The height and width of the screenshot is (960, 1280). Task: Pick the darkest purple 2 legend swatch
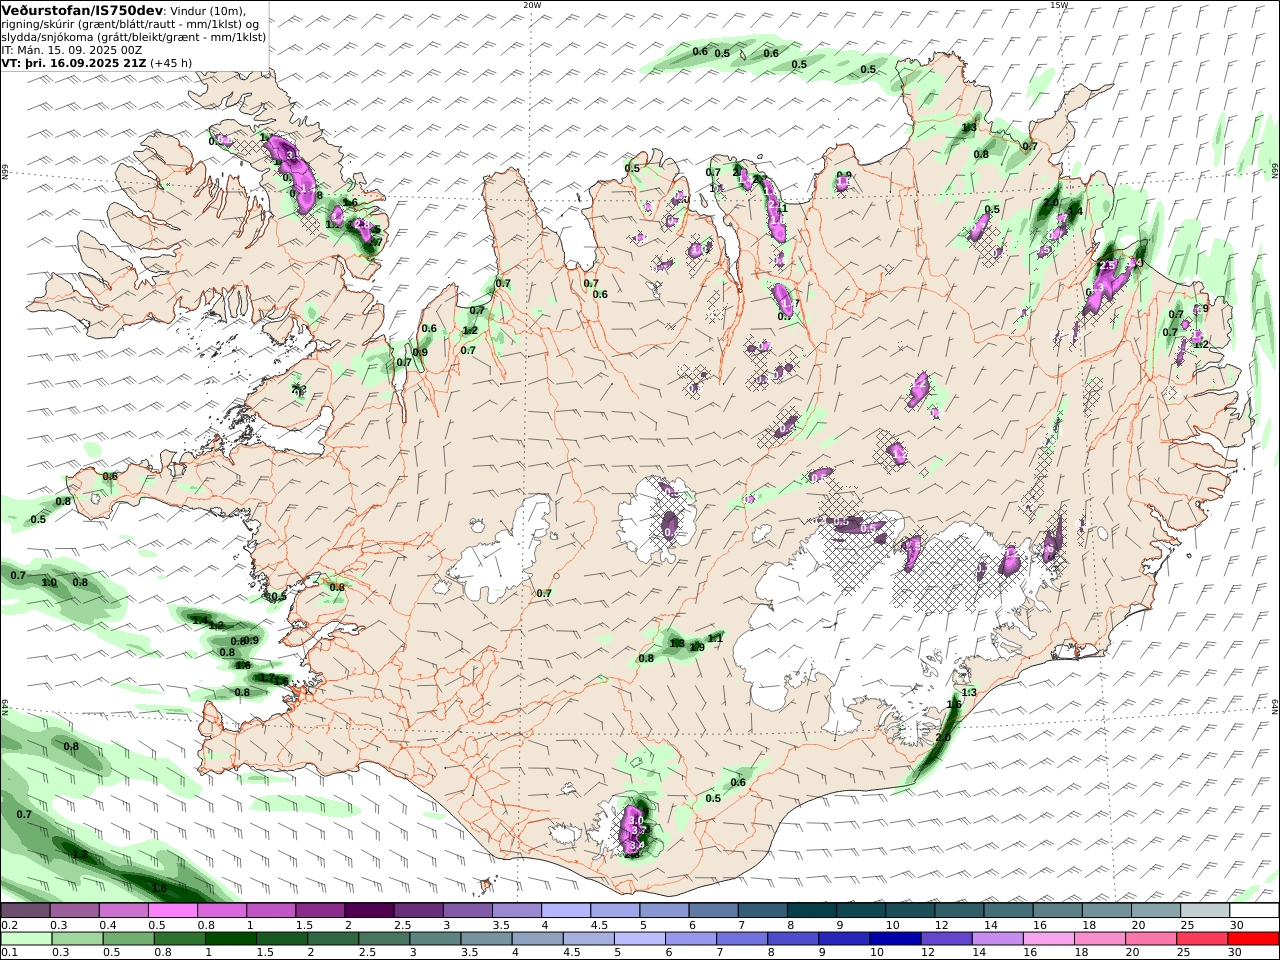tap(369, 911)
